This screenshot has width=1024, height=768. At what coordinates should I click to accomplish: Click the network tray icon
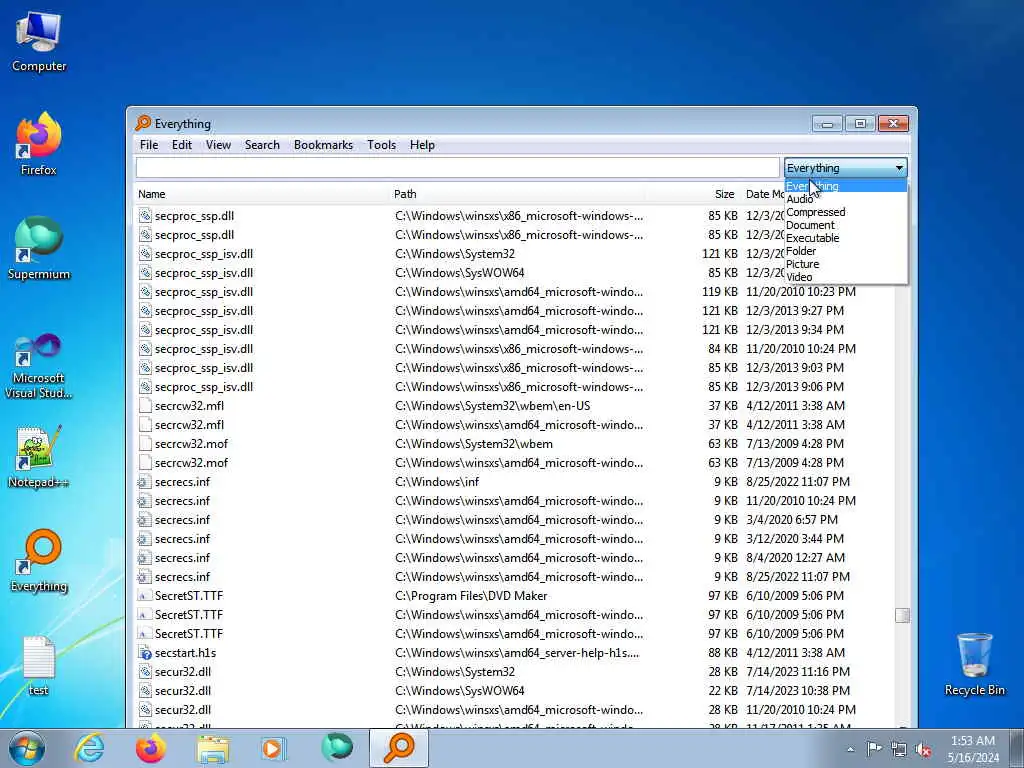coord(899,749)
